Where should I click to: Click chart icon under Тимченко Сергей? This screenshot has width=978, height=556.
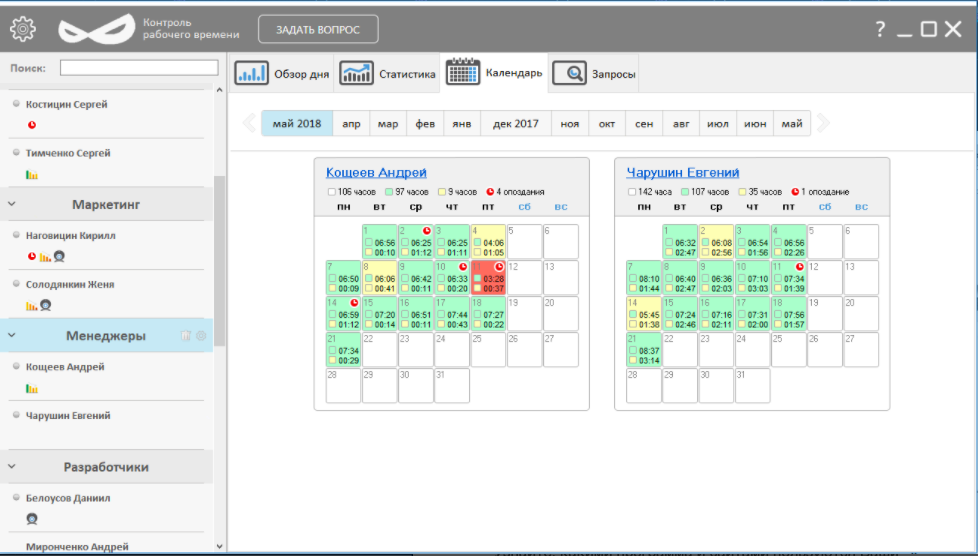click(x=32, y=175)
